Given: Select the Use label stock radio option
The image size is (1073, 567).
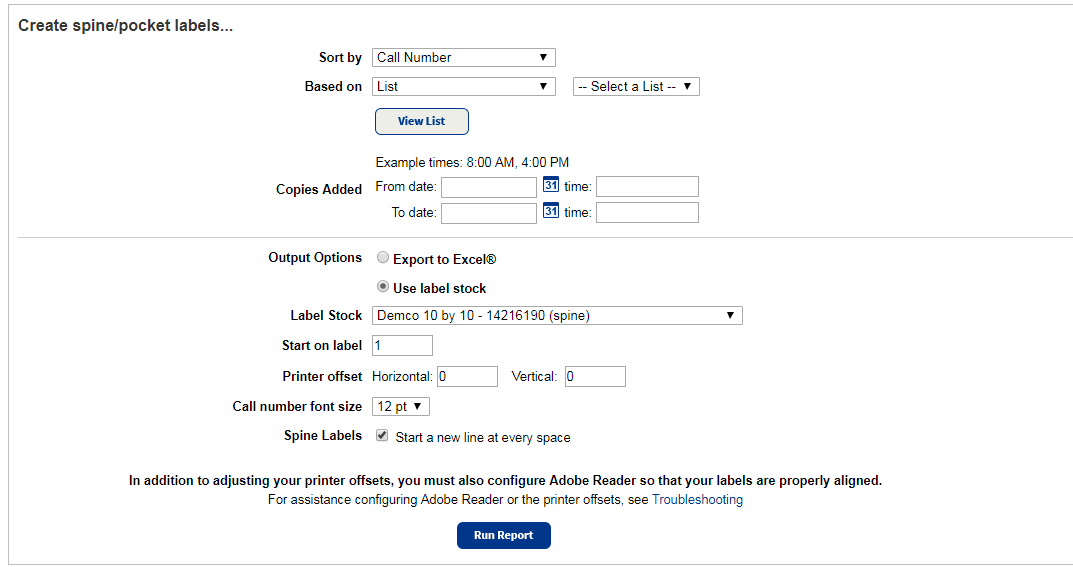Looking at the screenshot, I should (x=383, y=287).
